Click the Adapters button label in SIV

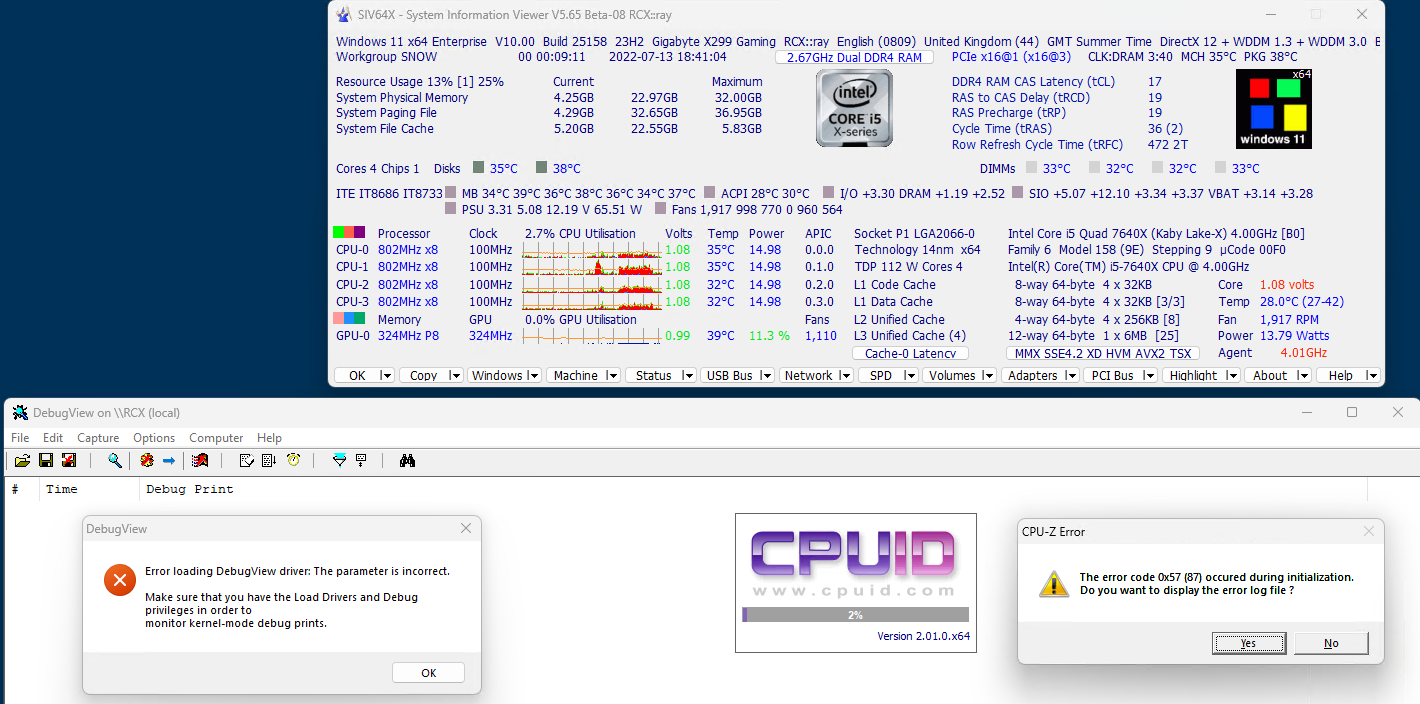(1033, 376)
